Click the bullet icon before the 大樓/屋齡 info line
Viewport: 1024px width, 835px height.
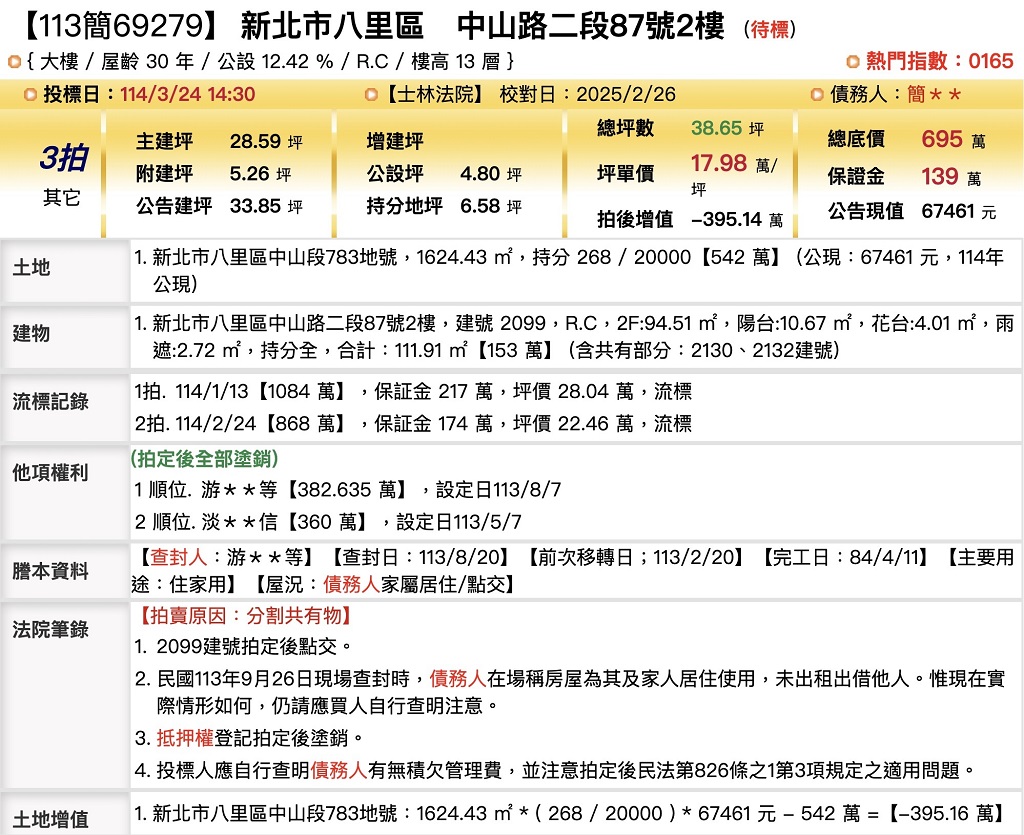[x=14, y=62]
